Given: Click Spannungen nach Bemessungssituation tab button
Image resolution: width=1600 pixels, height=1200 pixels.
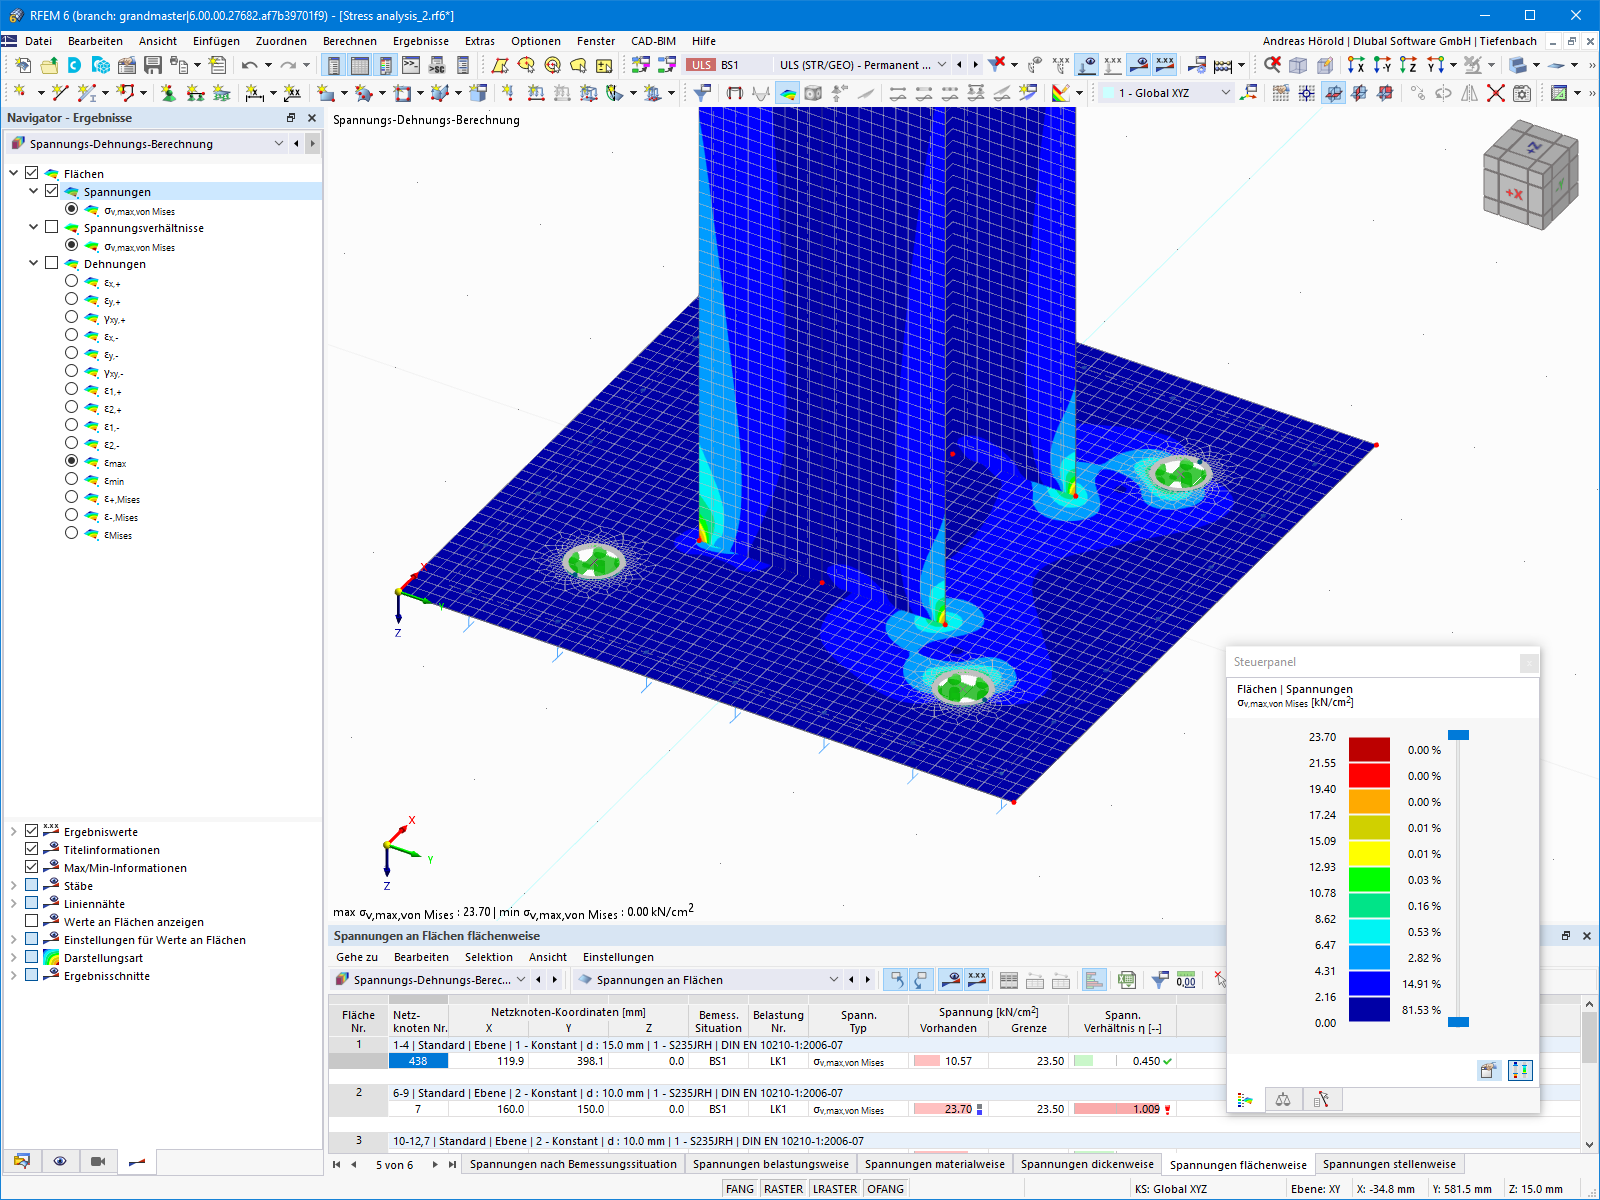Looking at the screenshot, I should pyautogui.click(x=572, y=1164).
